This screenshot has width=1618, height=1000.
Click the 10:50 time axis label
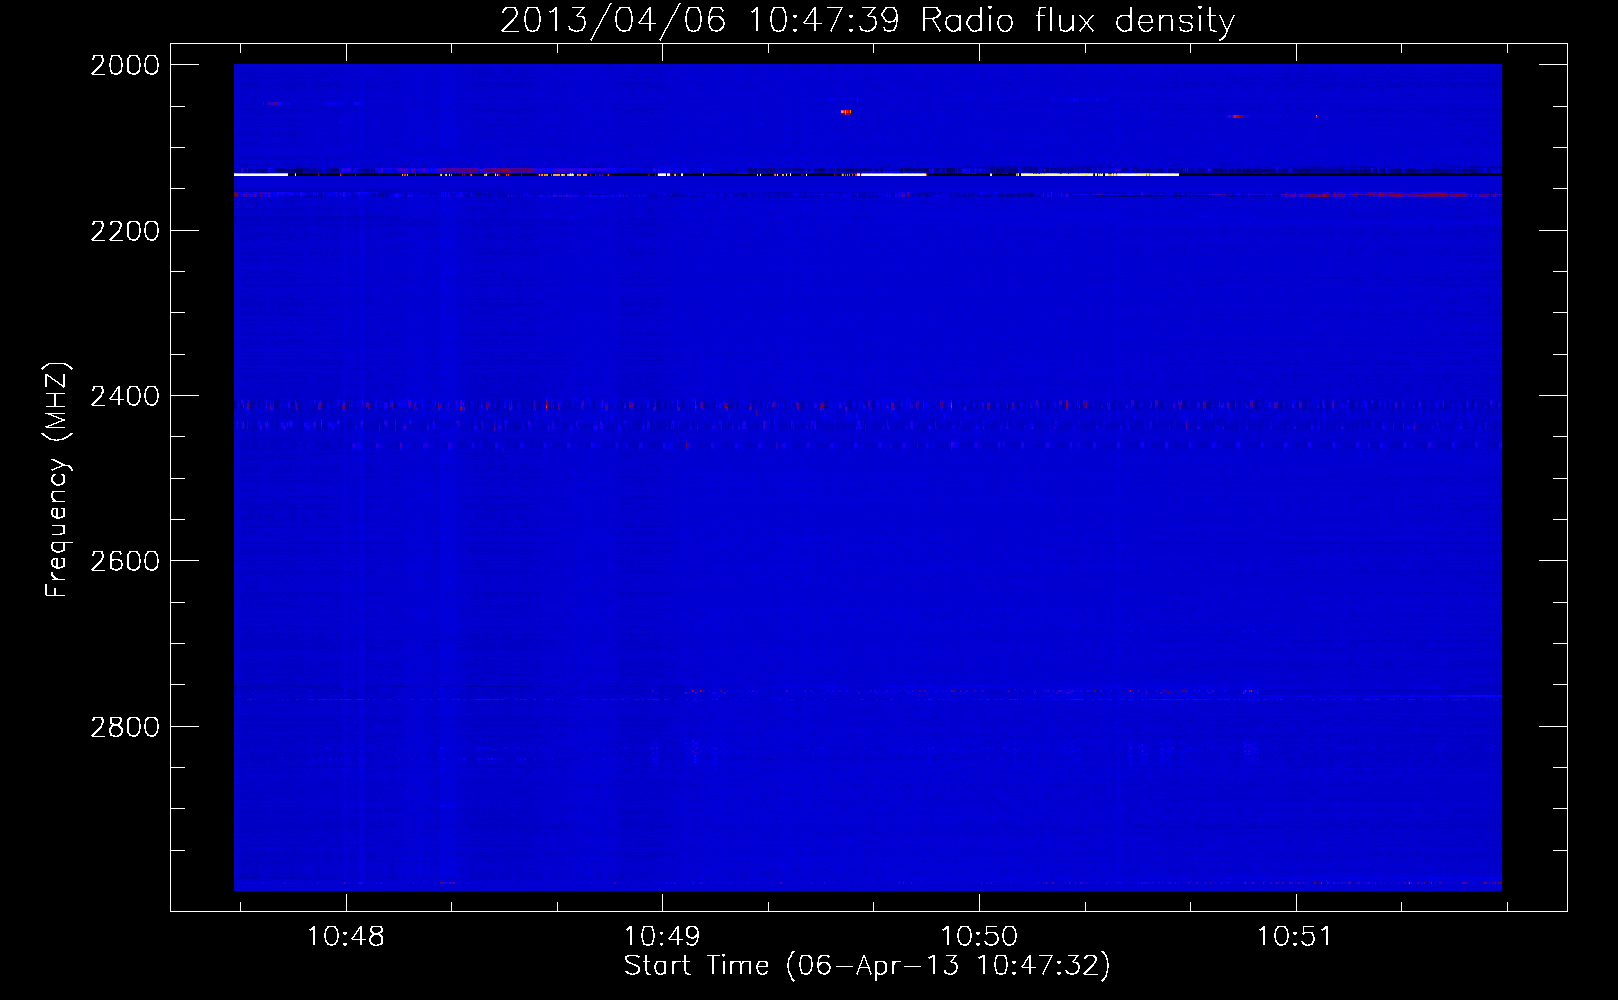(979, 937)
